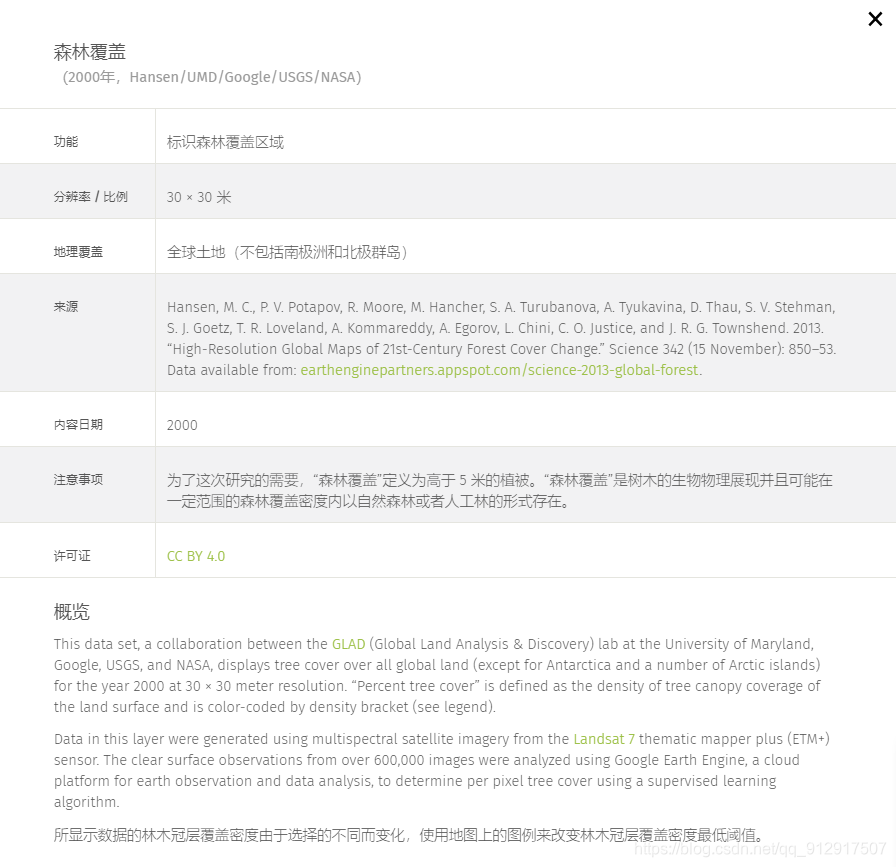
Task: Click the 所显示数据的林木冠层 final paragraph
Action: 409,835
